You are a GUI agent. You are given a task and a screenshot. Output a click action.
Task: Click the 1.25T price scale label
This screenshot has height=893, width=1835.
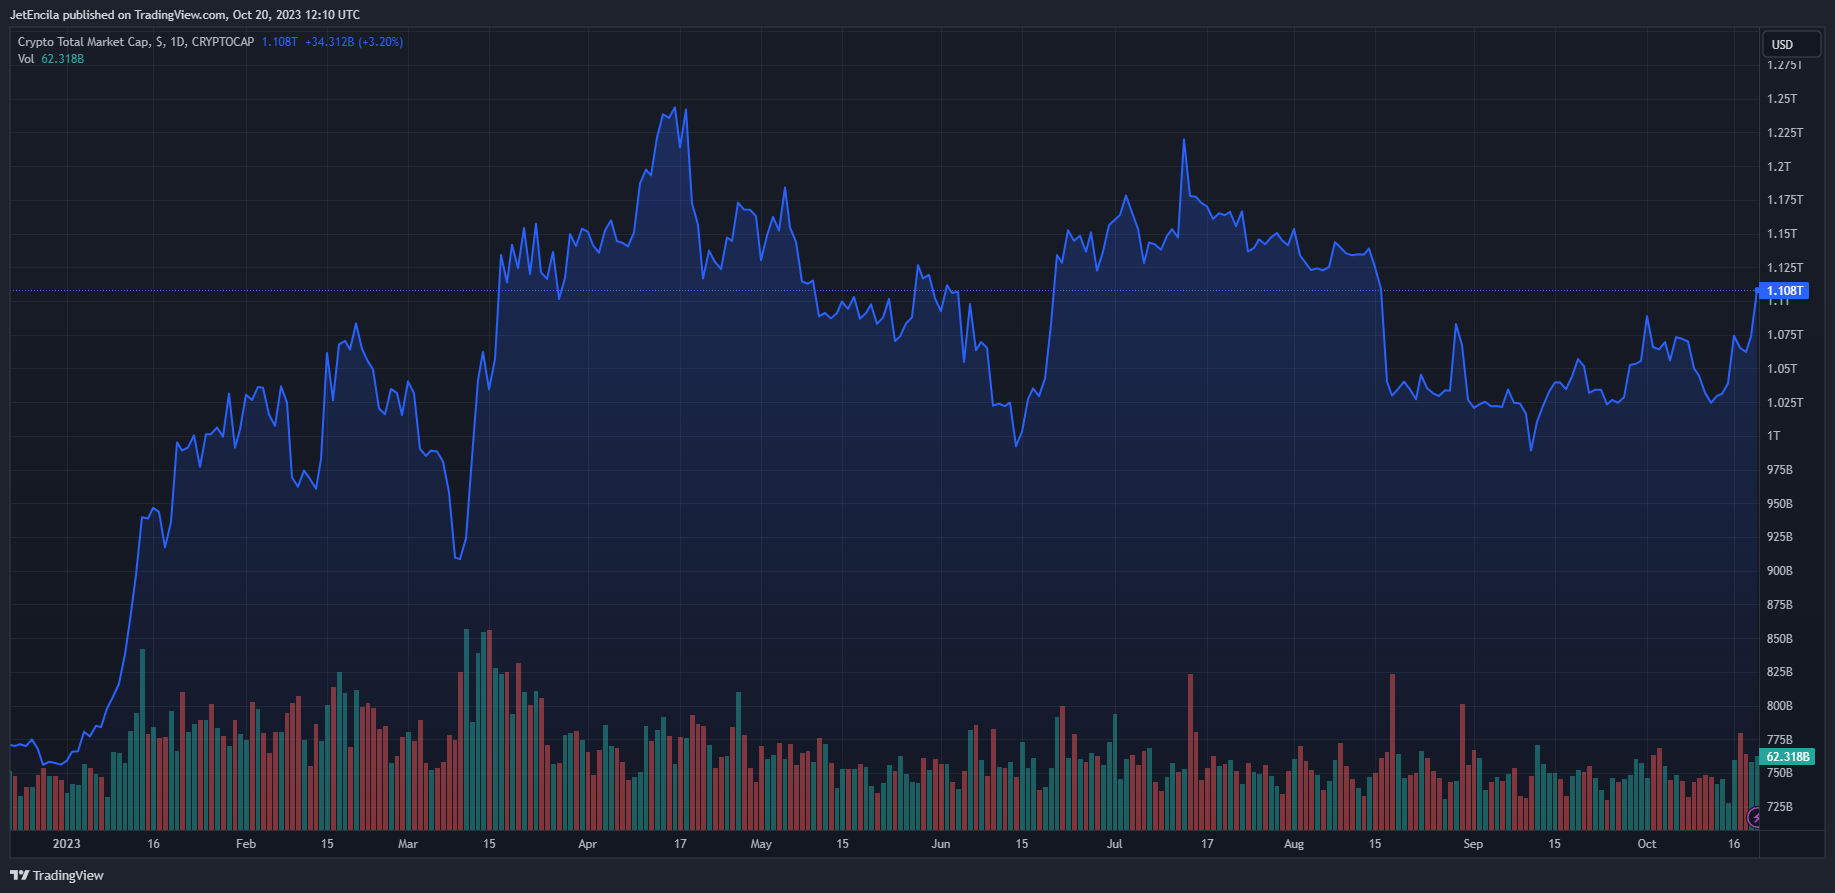(x=1782, y=99)
